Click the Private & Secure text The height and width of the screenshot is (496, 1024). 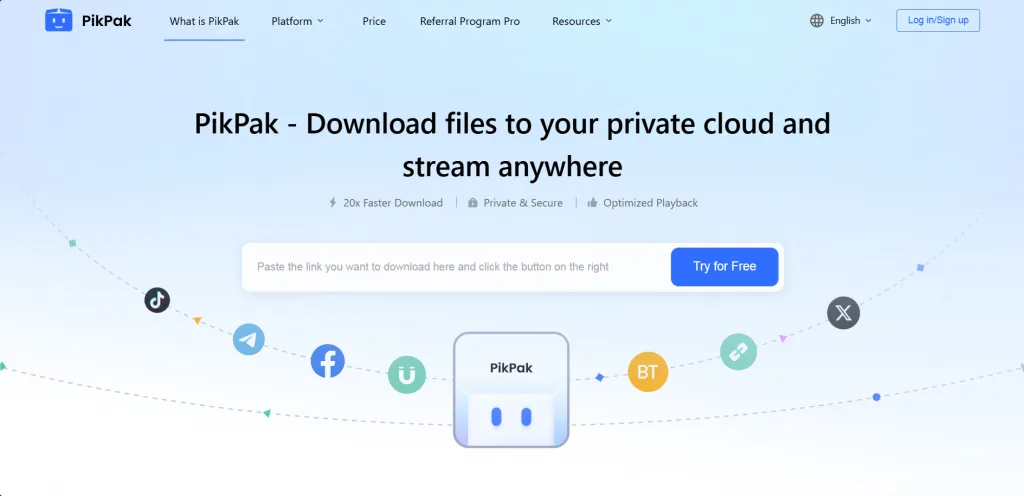tap(523, 203)
